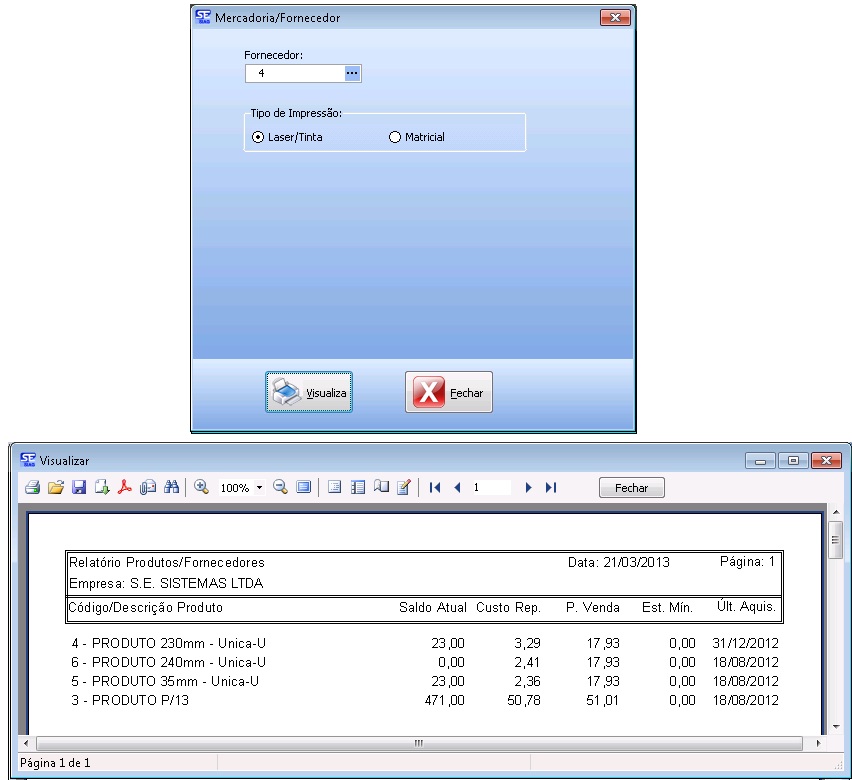Zoom in with plus magnifier

[201, 488]
